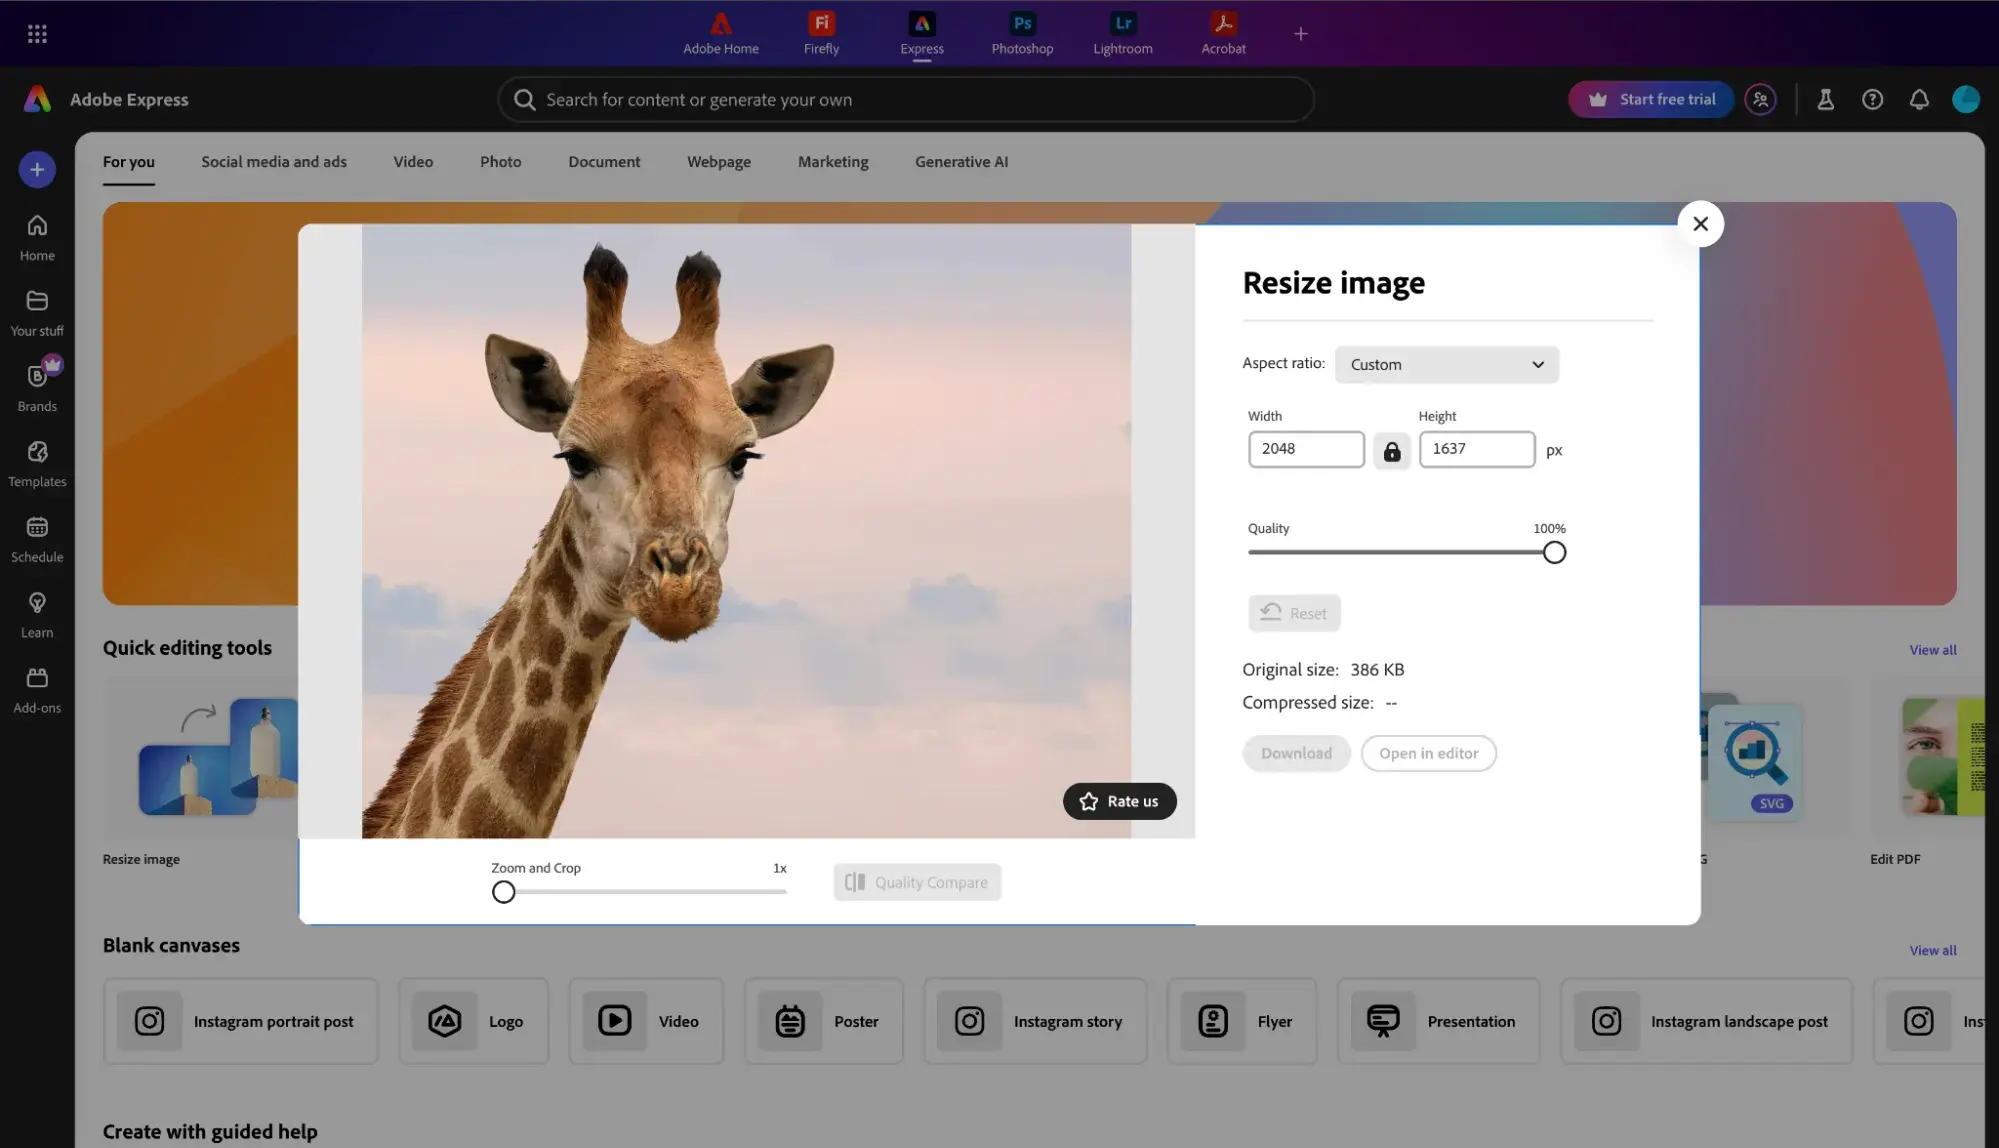
Task: Click the Rate us button on the image
Action: pos(1118,801)
